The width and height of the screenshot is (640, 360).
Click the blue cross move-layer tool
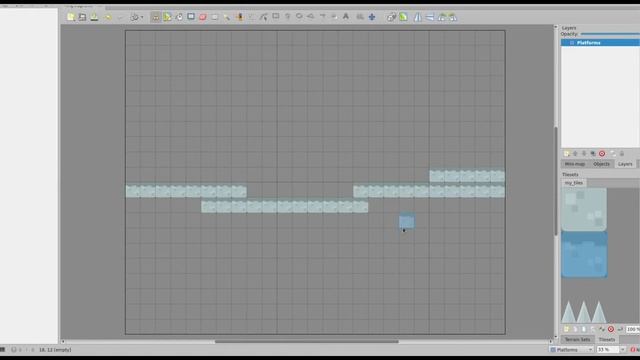pos(372,17)
